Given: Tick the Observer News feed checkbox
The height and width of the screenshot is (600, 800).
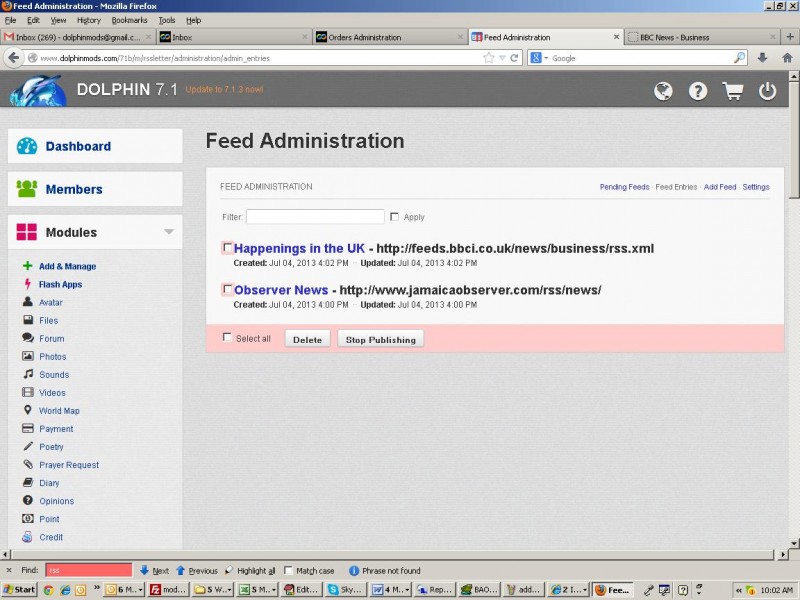Looking at the screenshot, I should click(228, 289).
